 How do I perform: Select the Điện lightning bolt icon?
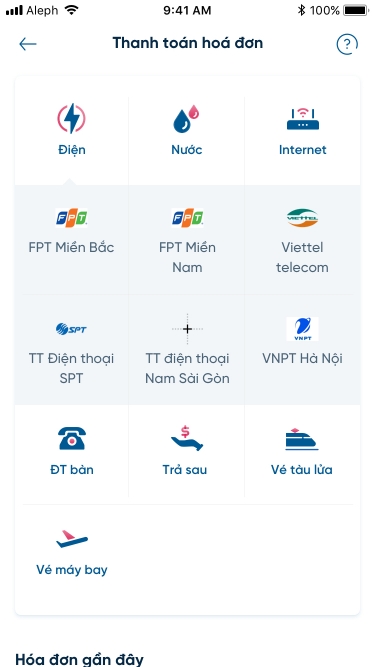[x=71, y=119]
